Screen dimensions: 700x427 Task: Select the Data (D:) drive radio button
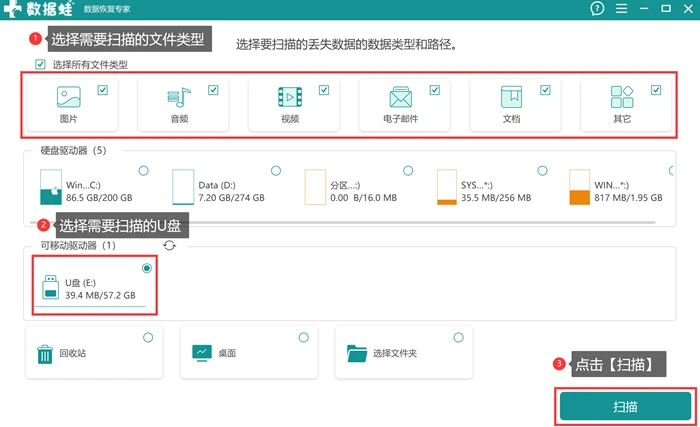276,171
